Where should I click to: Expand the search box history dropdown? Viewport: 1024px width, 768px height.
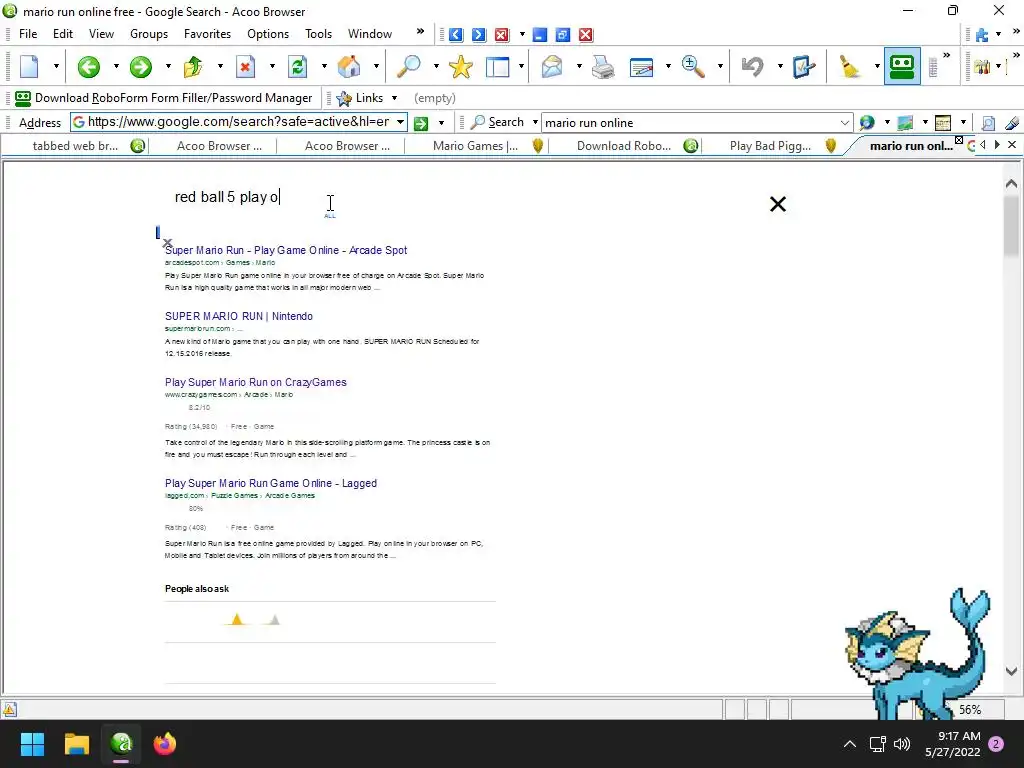[x=844, y=122]
